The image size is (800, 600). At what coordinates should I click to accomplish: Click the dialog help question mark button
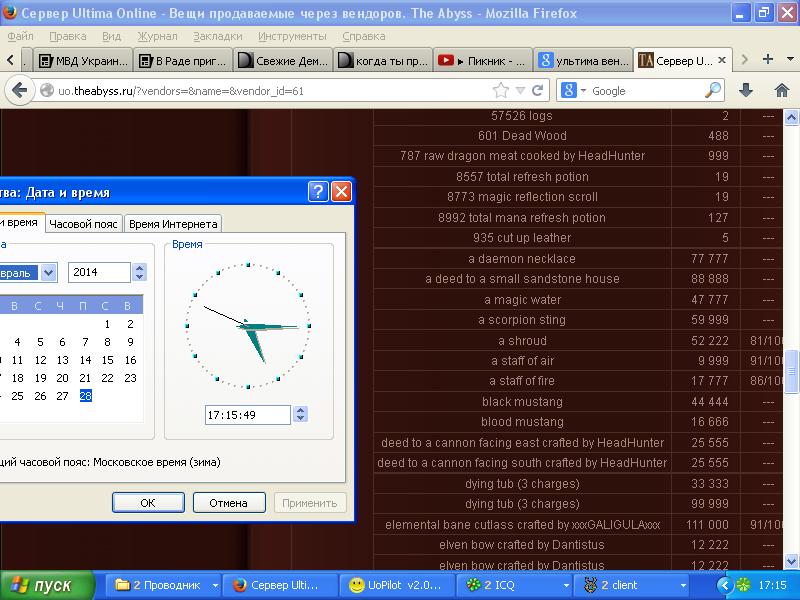[x=317, y=192]
